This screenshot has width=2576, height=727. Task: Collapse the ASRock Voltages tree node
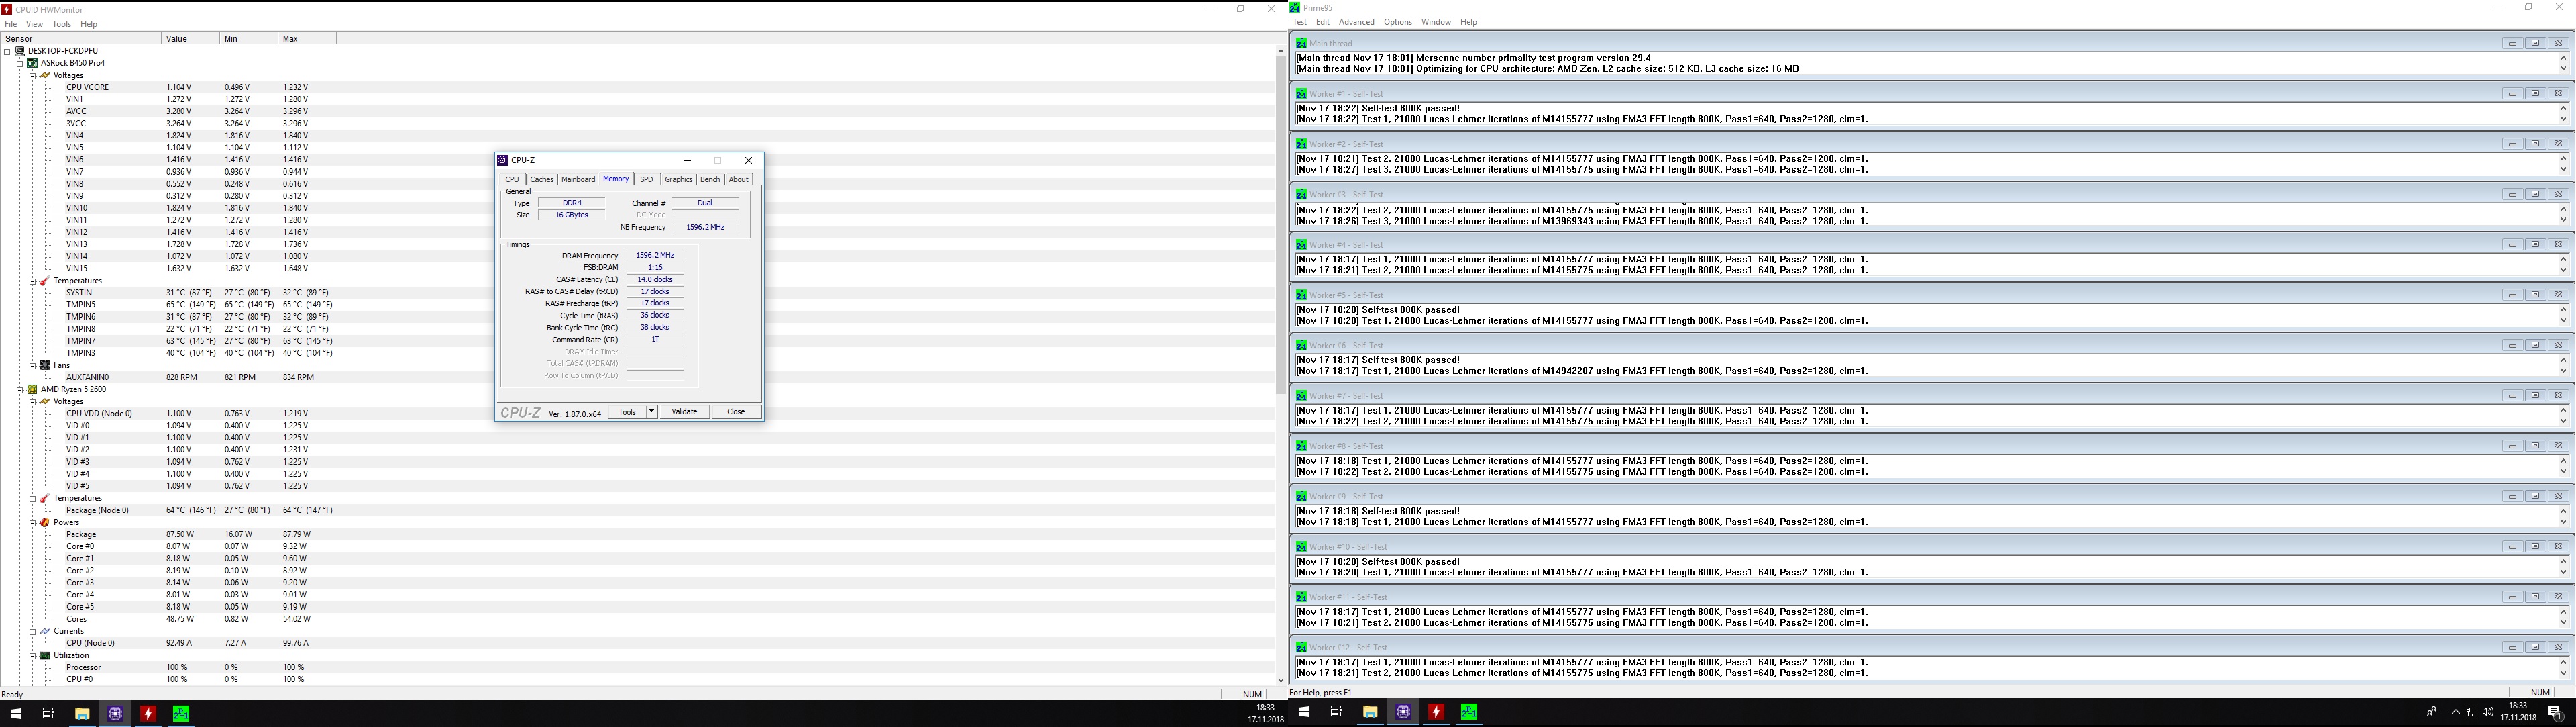32,75
